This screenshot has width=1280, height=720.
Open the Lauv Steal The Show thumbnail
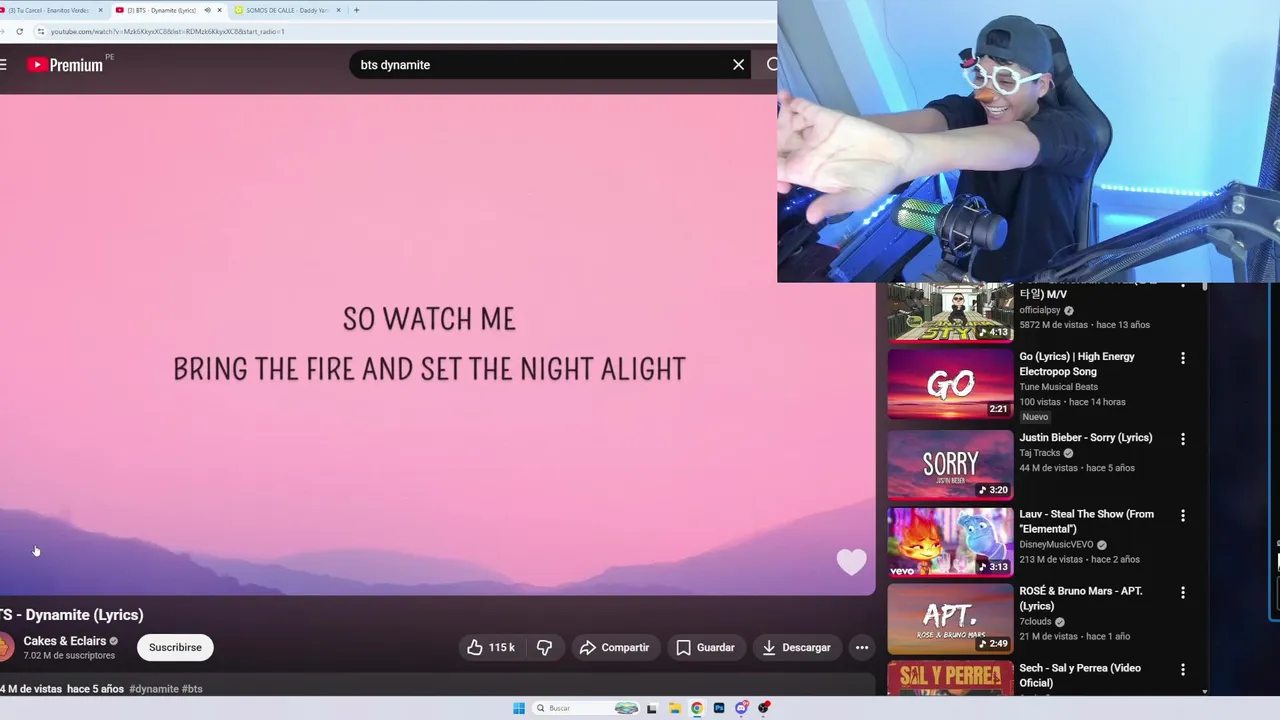[950, 542]
